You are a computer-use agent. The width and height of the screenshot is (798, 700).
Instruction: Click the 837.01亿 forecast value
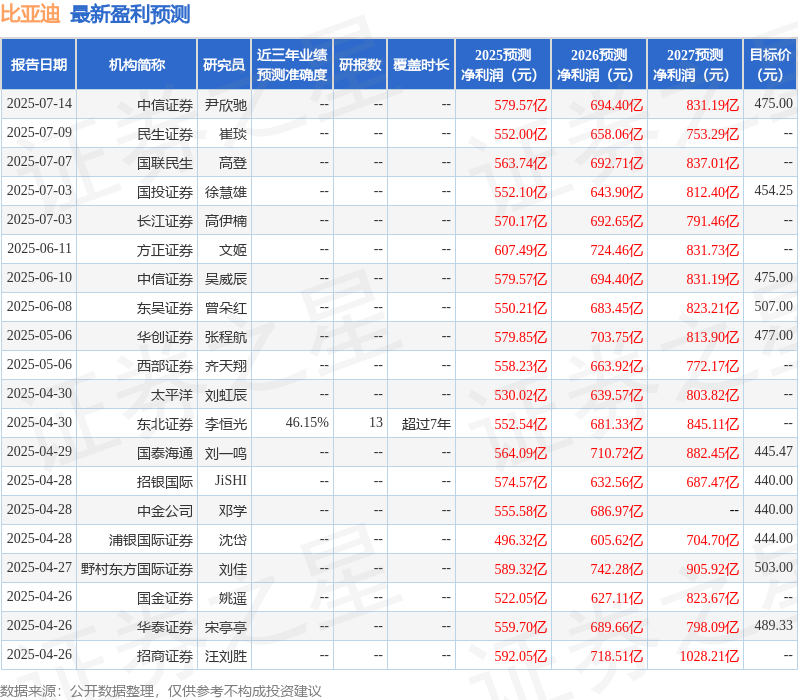click(712, 163)
